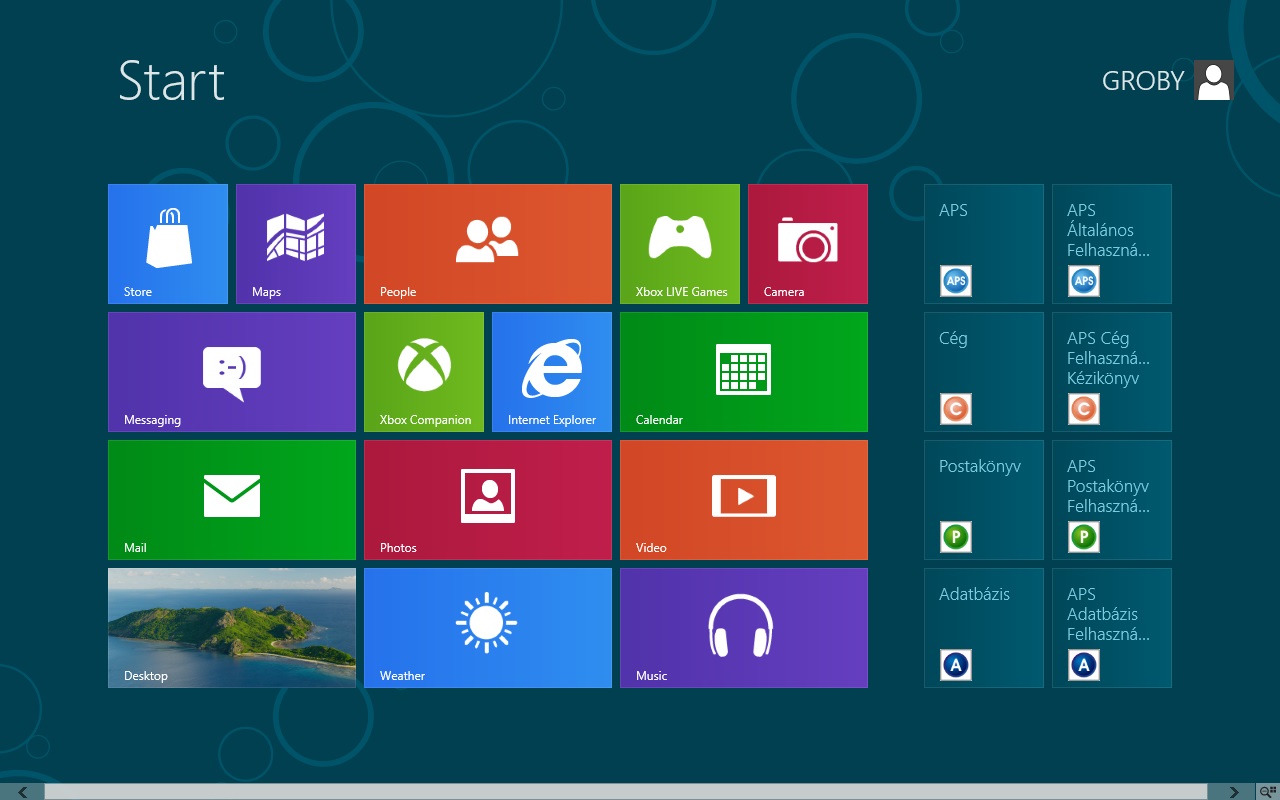
Task: Open Xbox LIVE Games tile
Action: point(680,244)
